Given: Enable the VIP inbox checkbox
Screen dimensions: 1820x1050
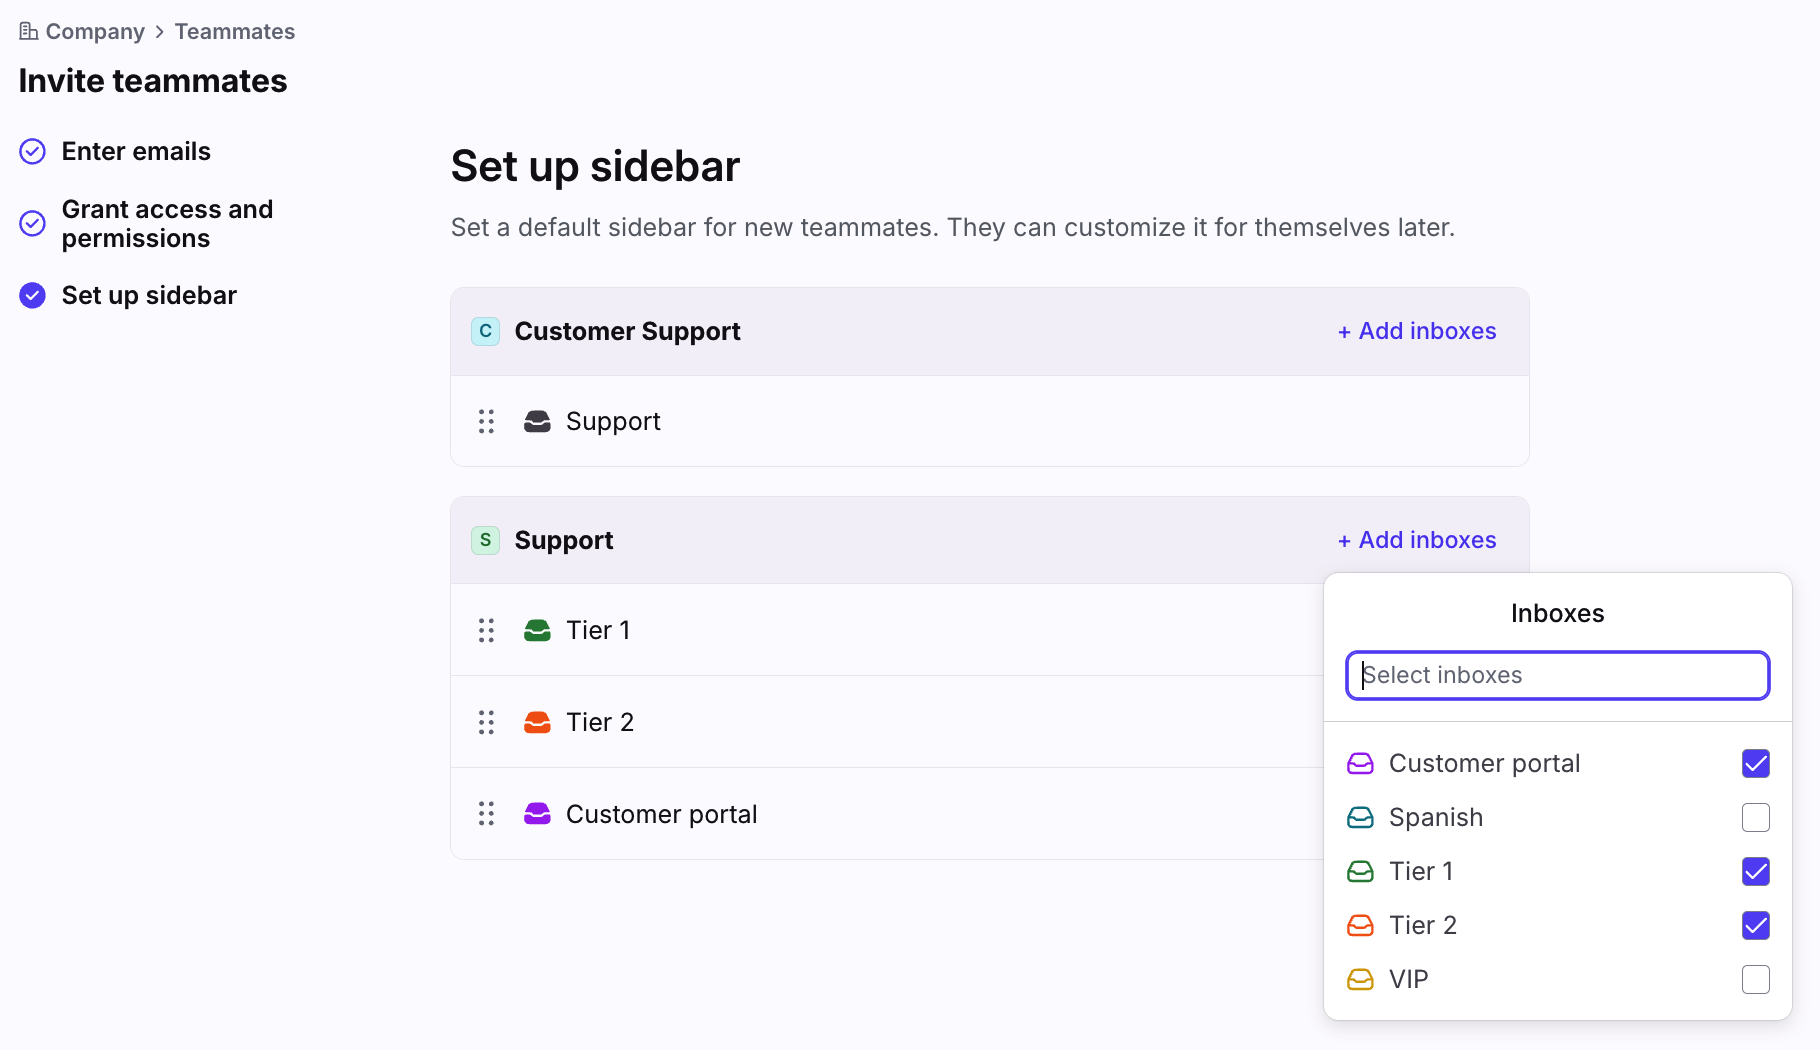Looking at the screenshot, I should pyautogui.click(x=1755, y=980).
